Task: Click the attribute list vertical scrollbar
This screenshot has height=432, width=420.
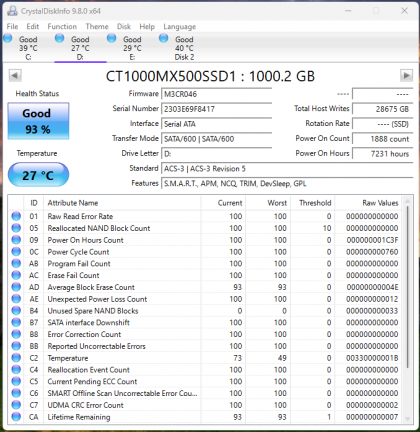Action: (407, 287)
